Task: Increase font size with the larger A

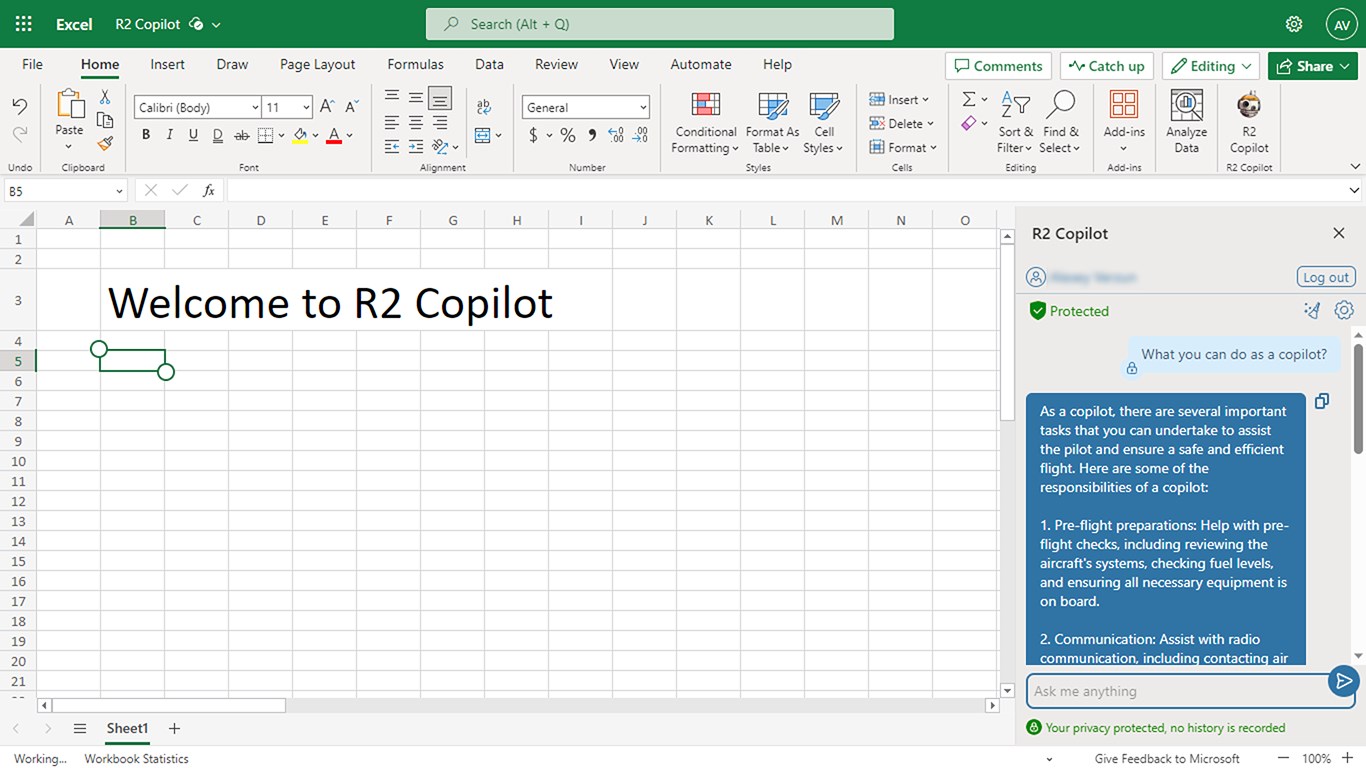Action: coord(327,107)
